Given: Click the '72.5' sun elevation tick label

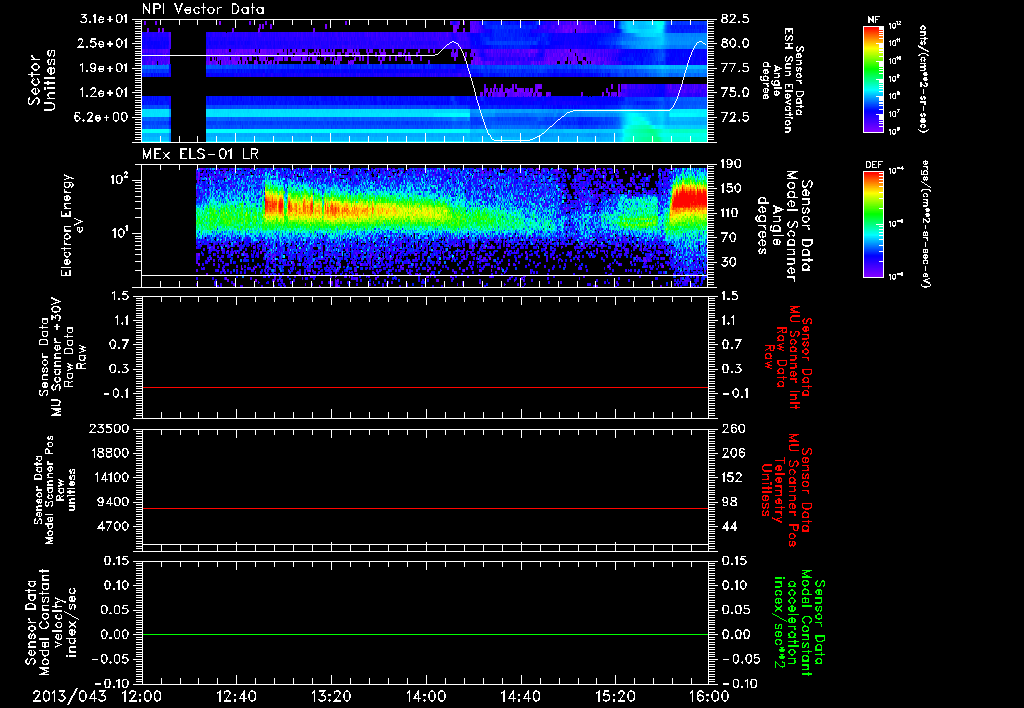Looking at the screenshot, I should (x=735, y=118).
